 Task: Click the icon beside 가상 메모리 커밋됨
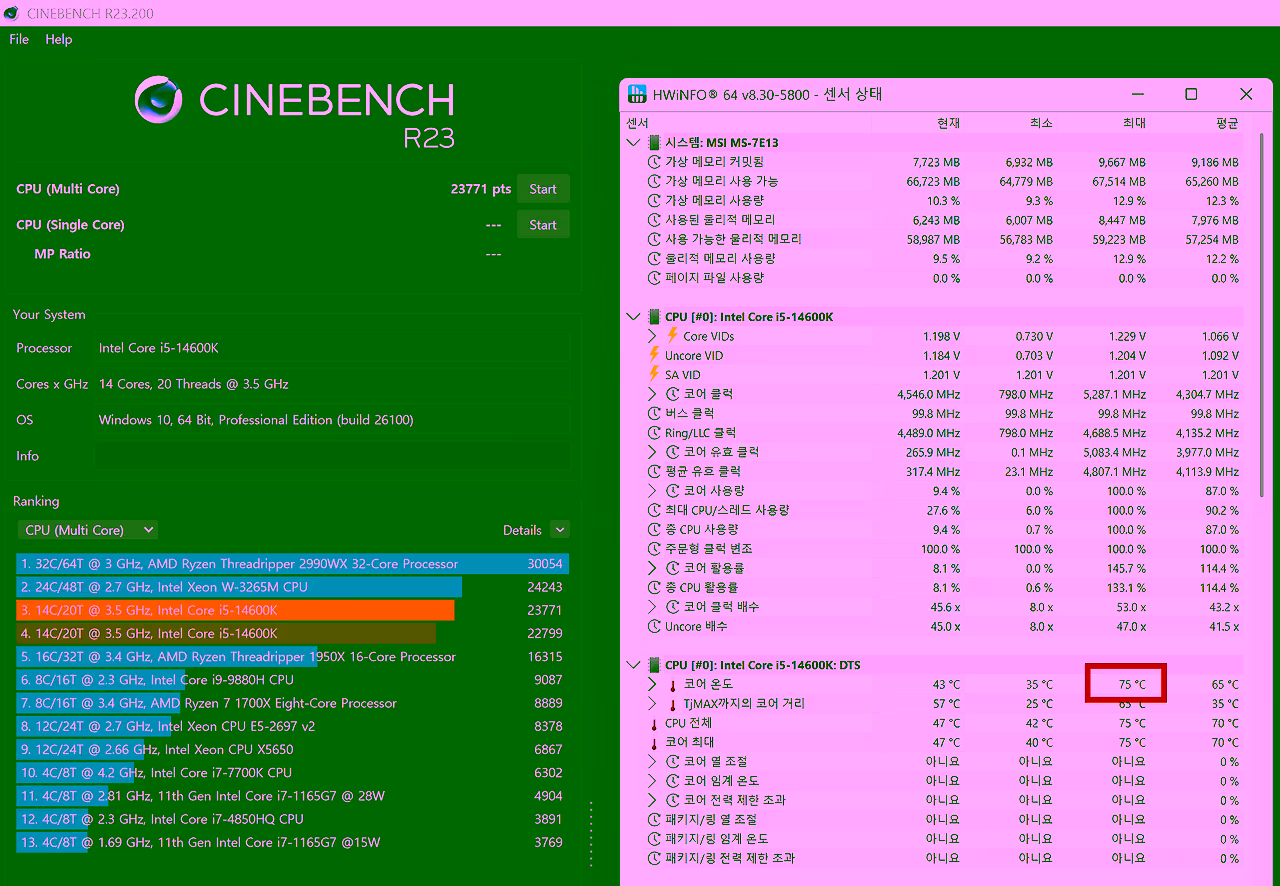(x=655, y=162)
